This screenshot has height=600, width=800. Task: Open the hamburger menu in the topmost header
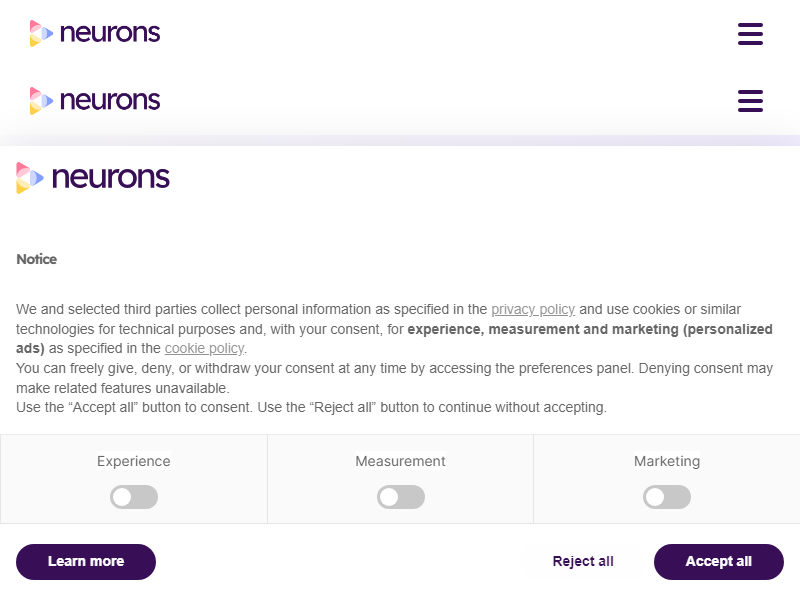point(750,34)
